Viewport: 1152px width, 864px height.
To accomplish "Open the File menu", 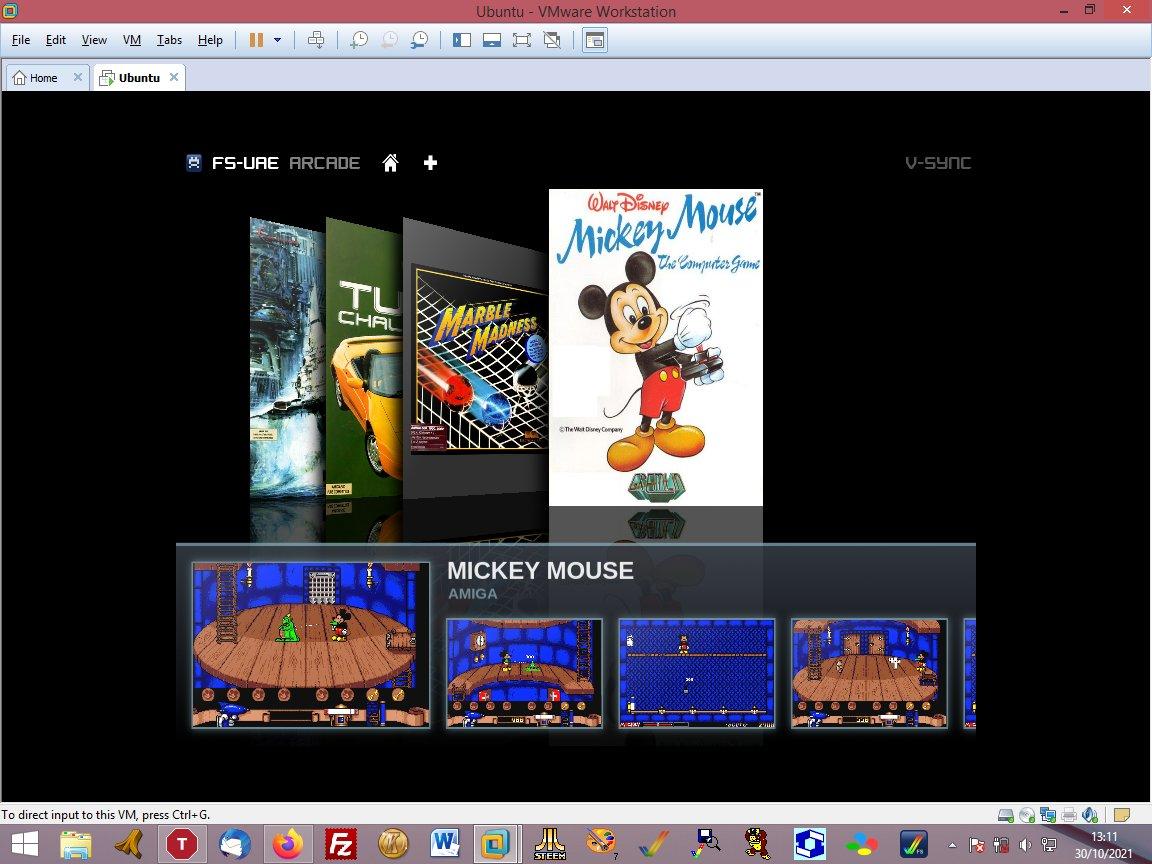I will coord(21,40).
